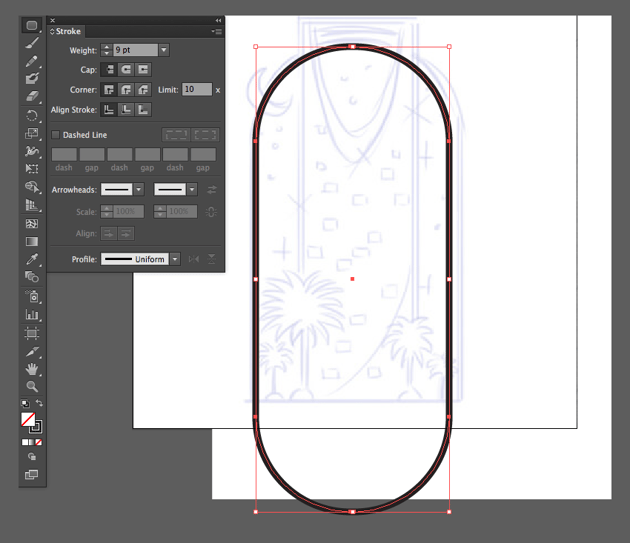Click the center point of selected shape
Screen dimensions: 630x543
(352, 279)
